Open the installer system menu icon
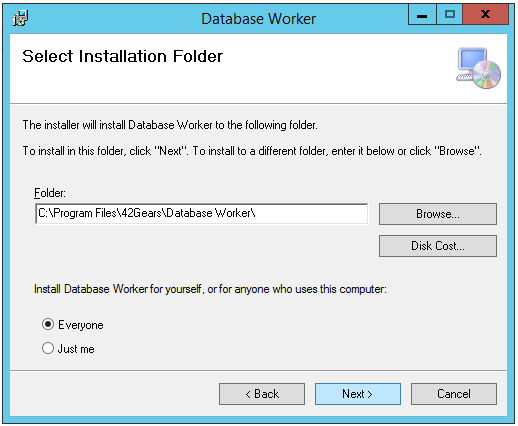This screenshot has width=518, height=426. pos(20,18)
